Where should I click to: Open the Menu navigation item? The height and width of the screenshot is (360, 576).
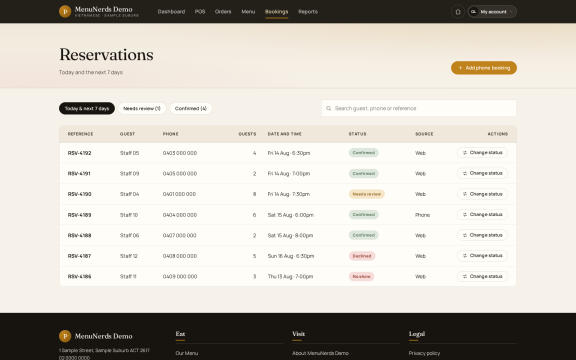coord(248,12)
